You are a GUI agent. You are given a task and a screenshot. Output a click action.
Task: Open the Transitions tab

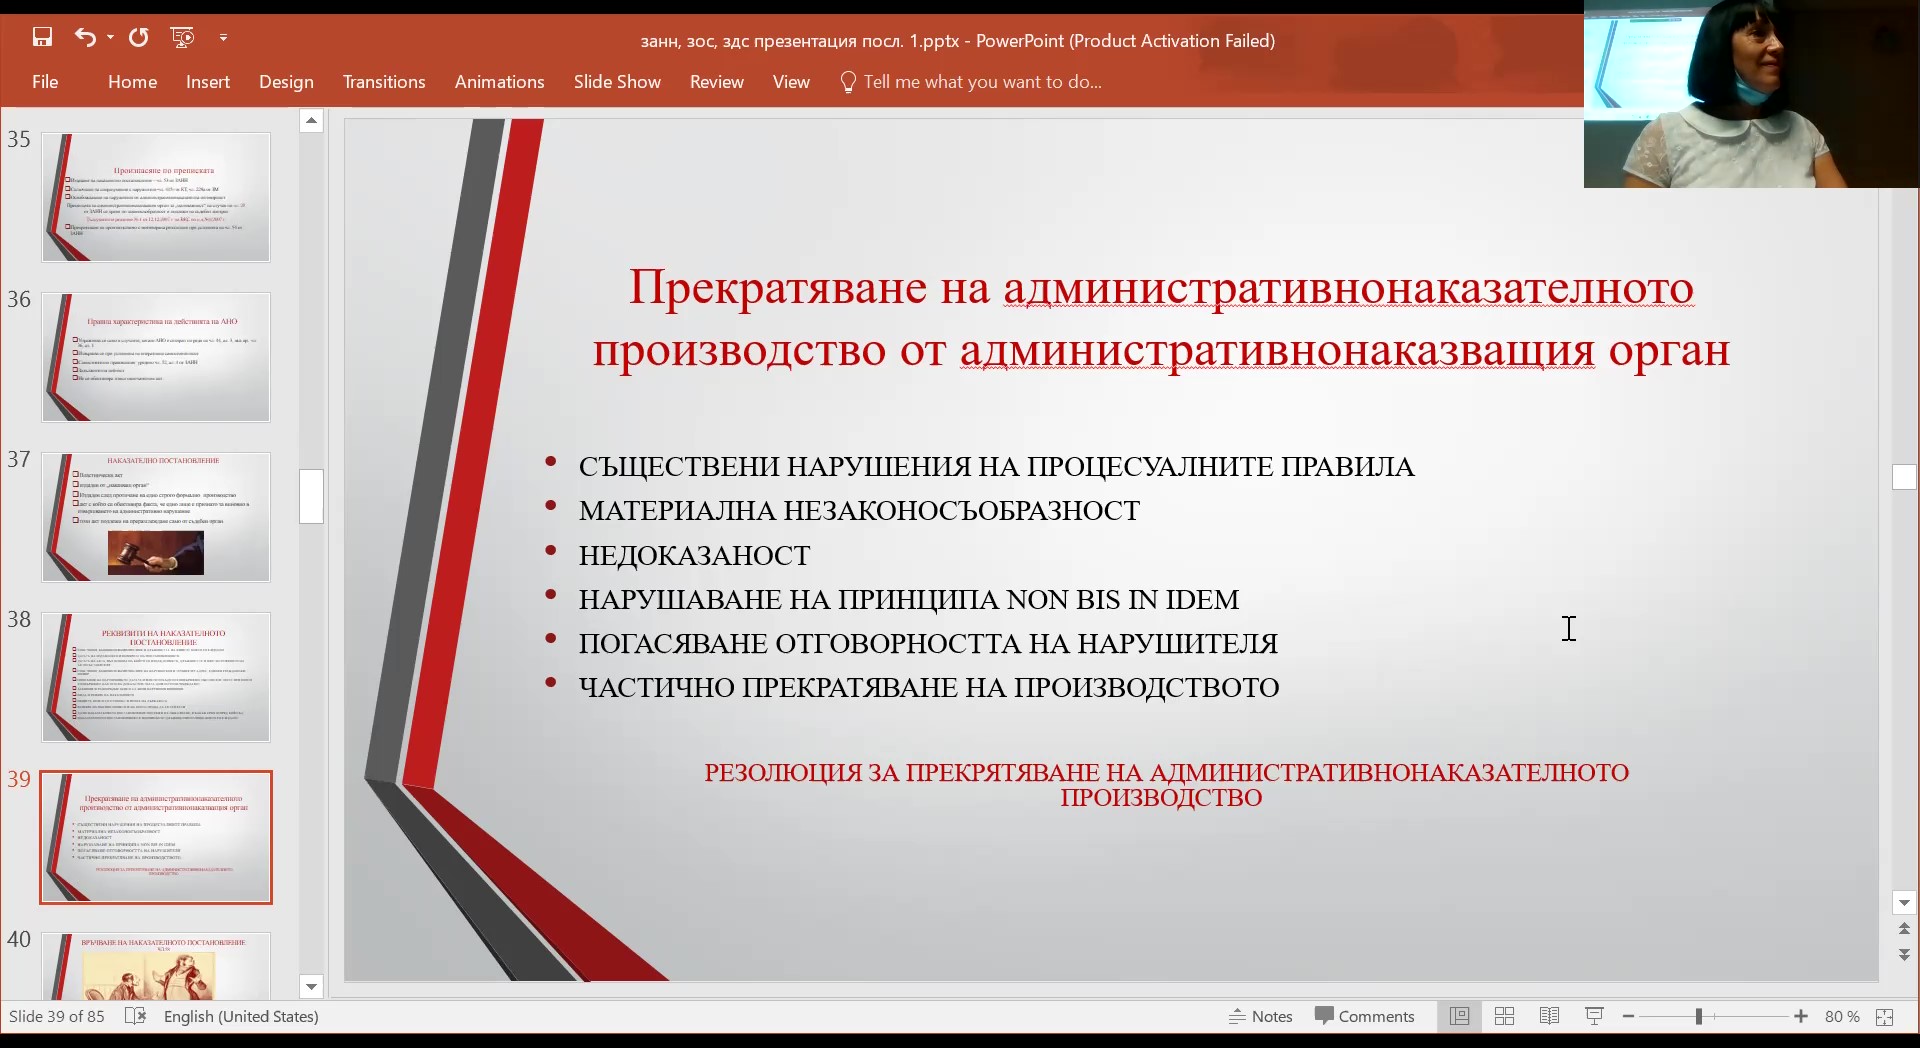click(x=383, y=82)
